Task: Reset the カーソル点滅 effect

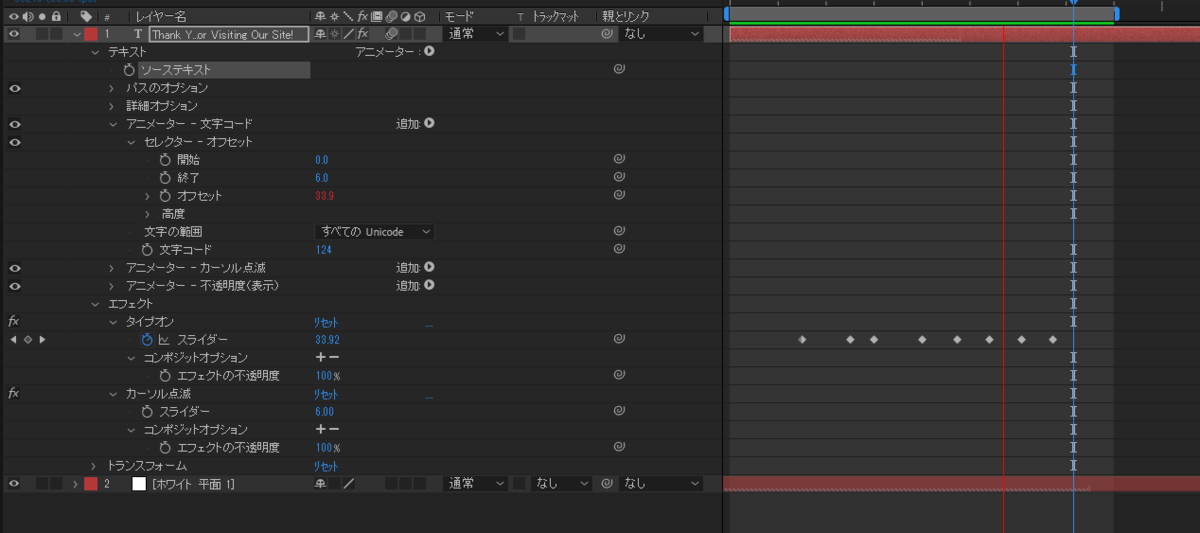Action: [x=327, y=394]
